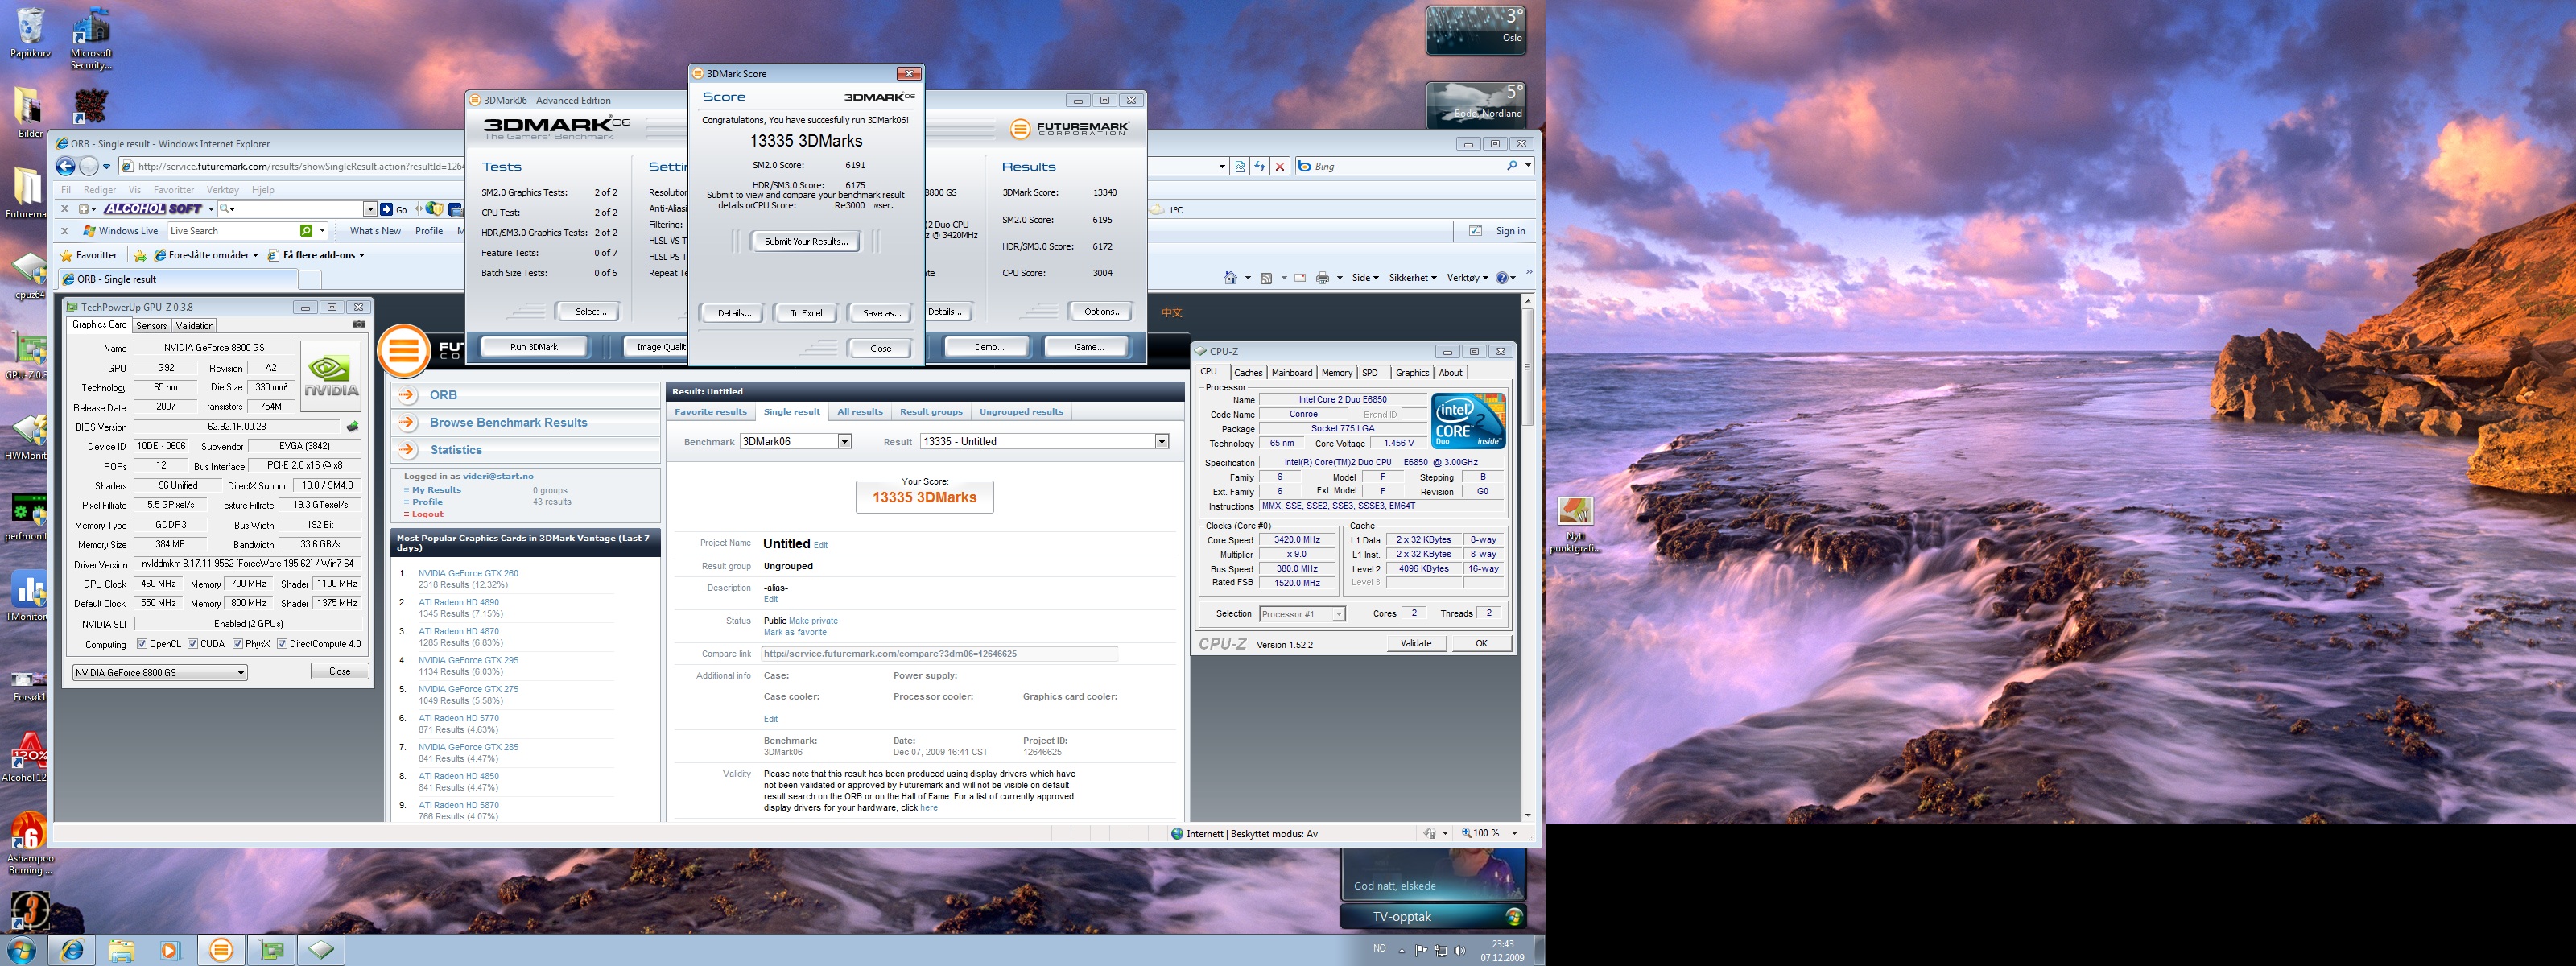Open Ashampoo Burning desktop shortcut
2576x966 pixels.
(x=30, y=843)
